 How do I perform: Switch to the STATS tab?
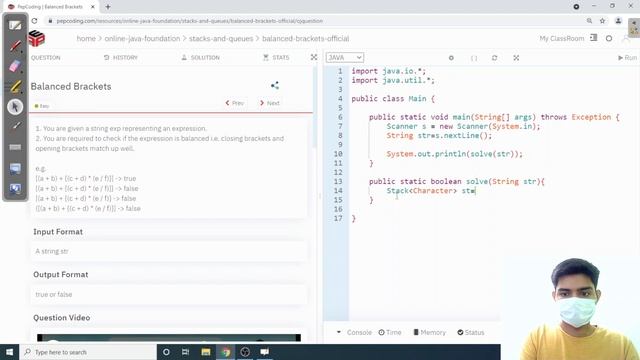click(x=276, y=58)
